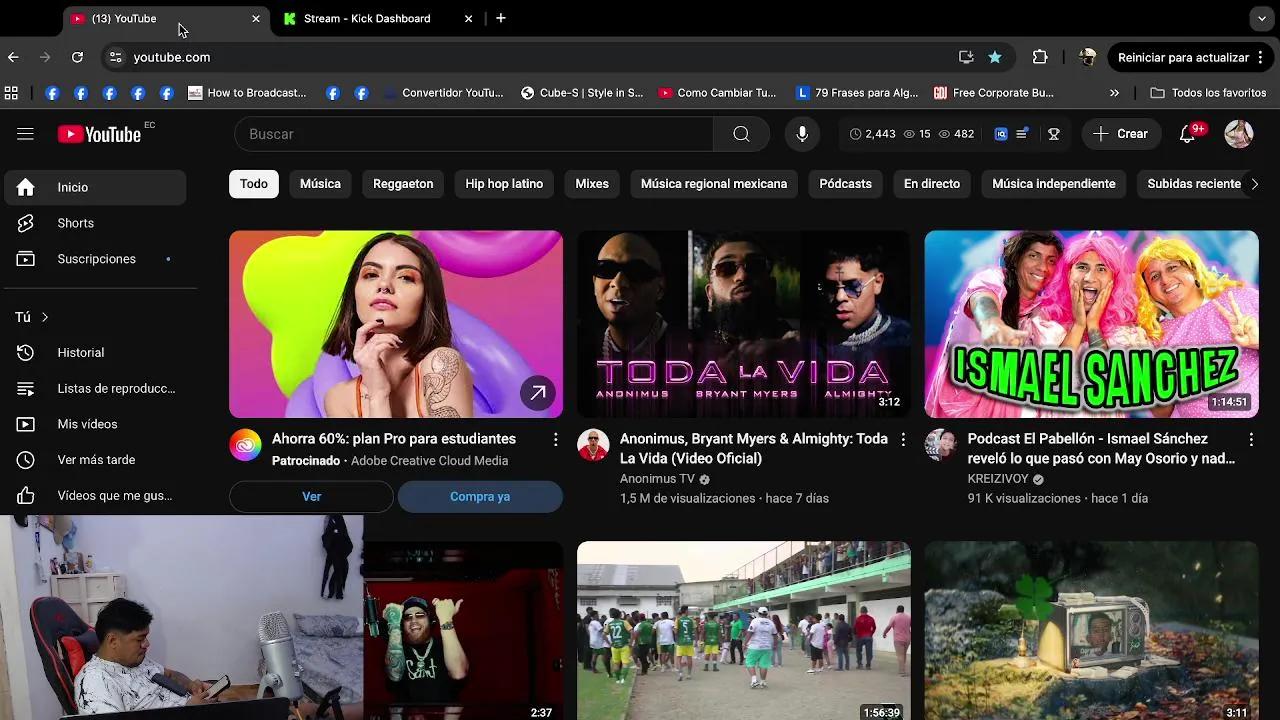Screen dimensions: 1280x720
Task: Open the YouTube hamburger guide menu
Action: [25, 134]
